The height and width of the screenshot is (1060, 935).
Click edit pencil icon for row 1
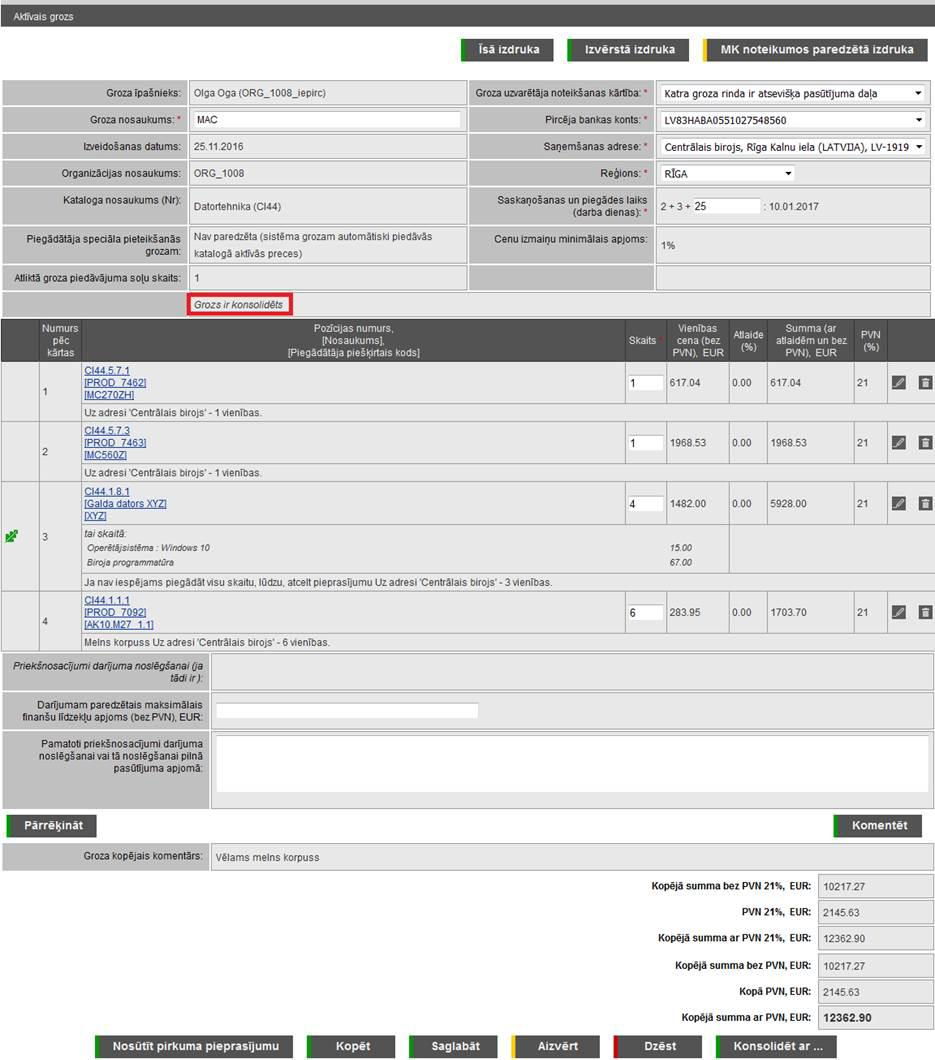(898, 383)
